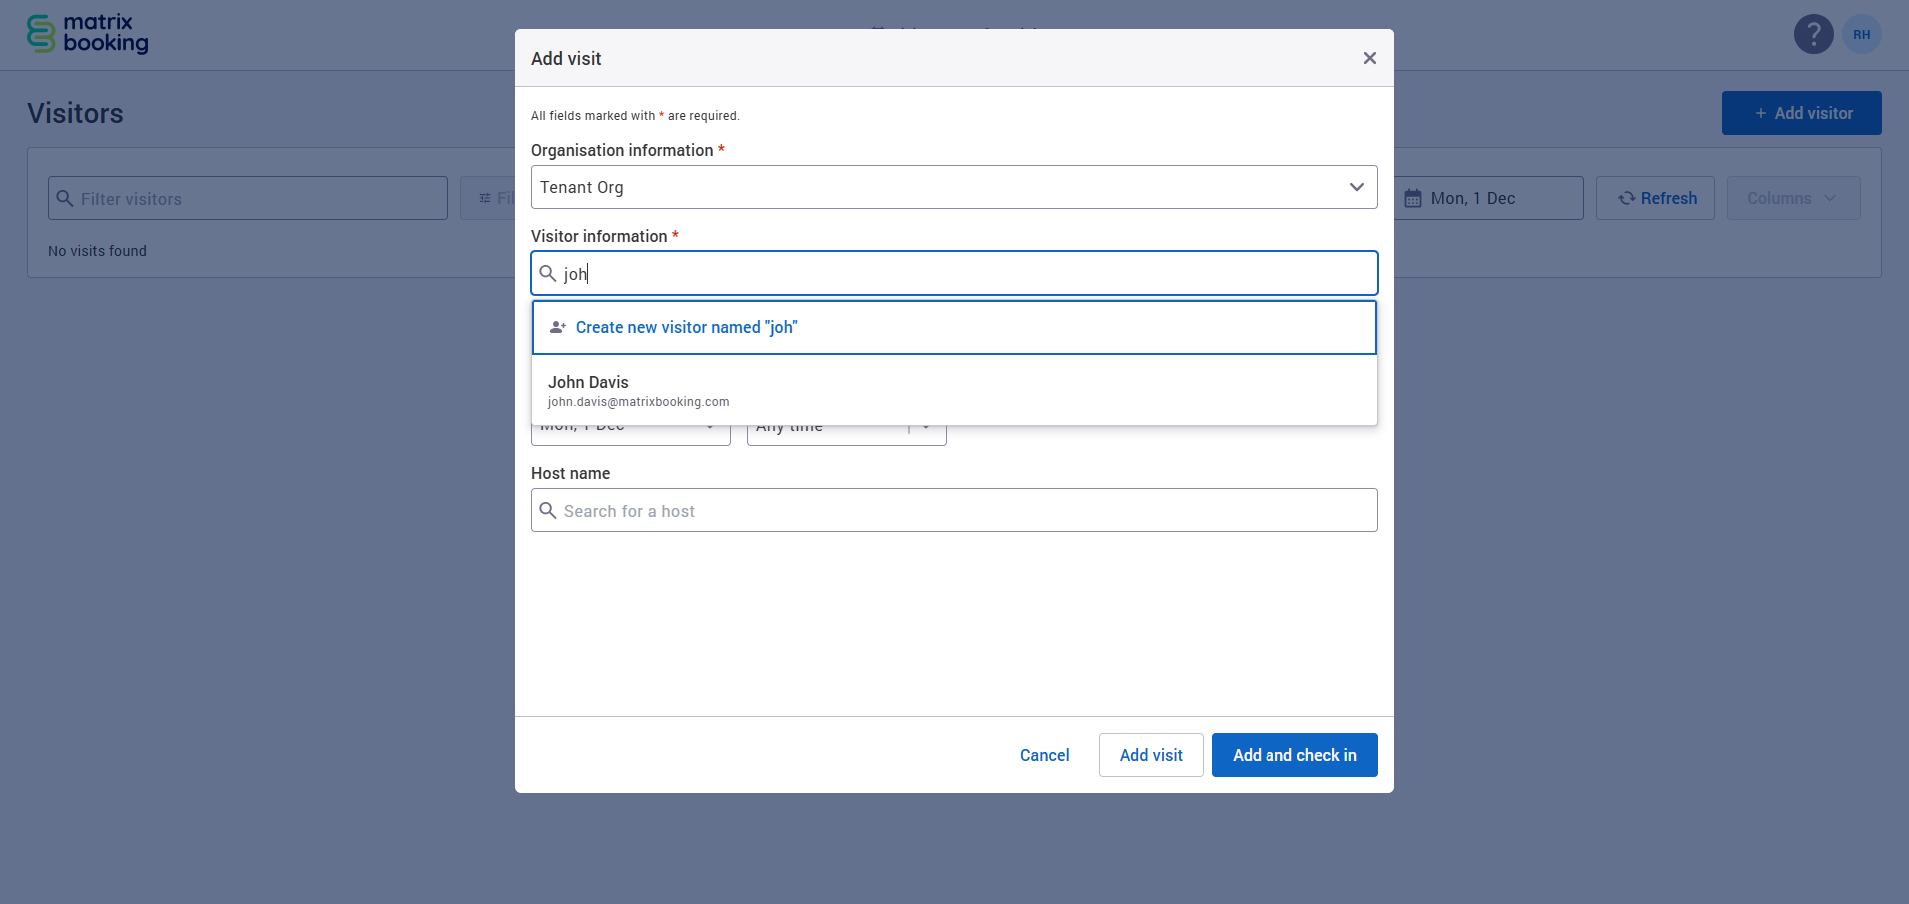Click the calendar icon beside Mon, 1 Dec
The width and height of the screenshot is (1909, 904).
click(1414, 198)
